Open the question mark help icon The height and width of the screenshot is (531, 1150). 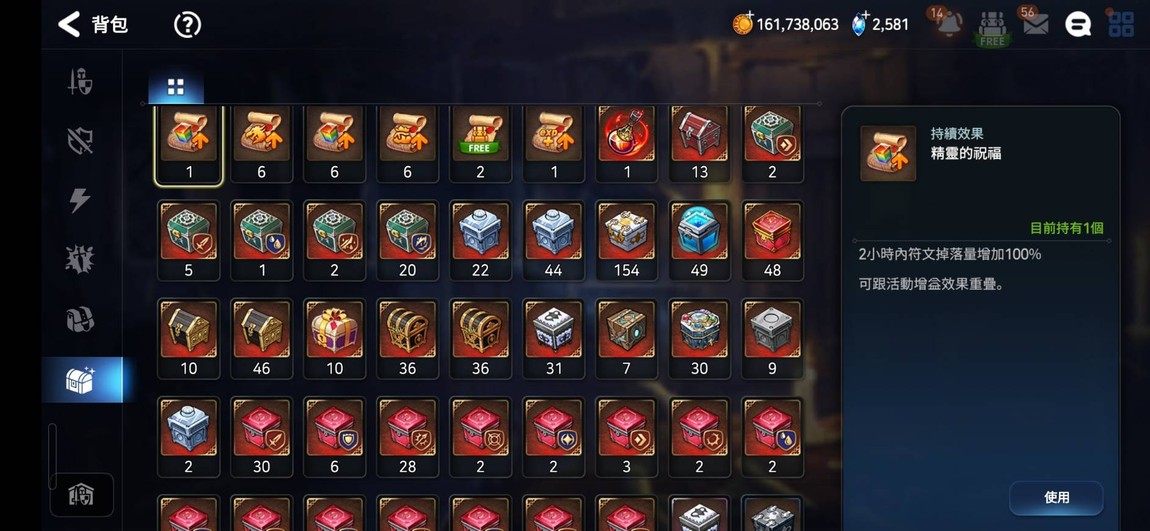[x=187, y=25]
